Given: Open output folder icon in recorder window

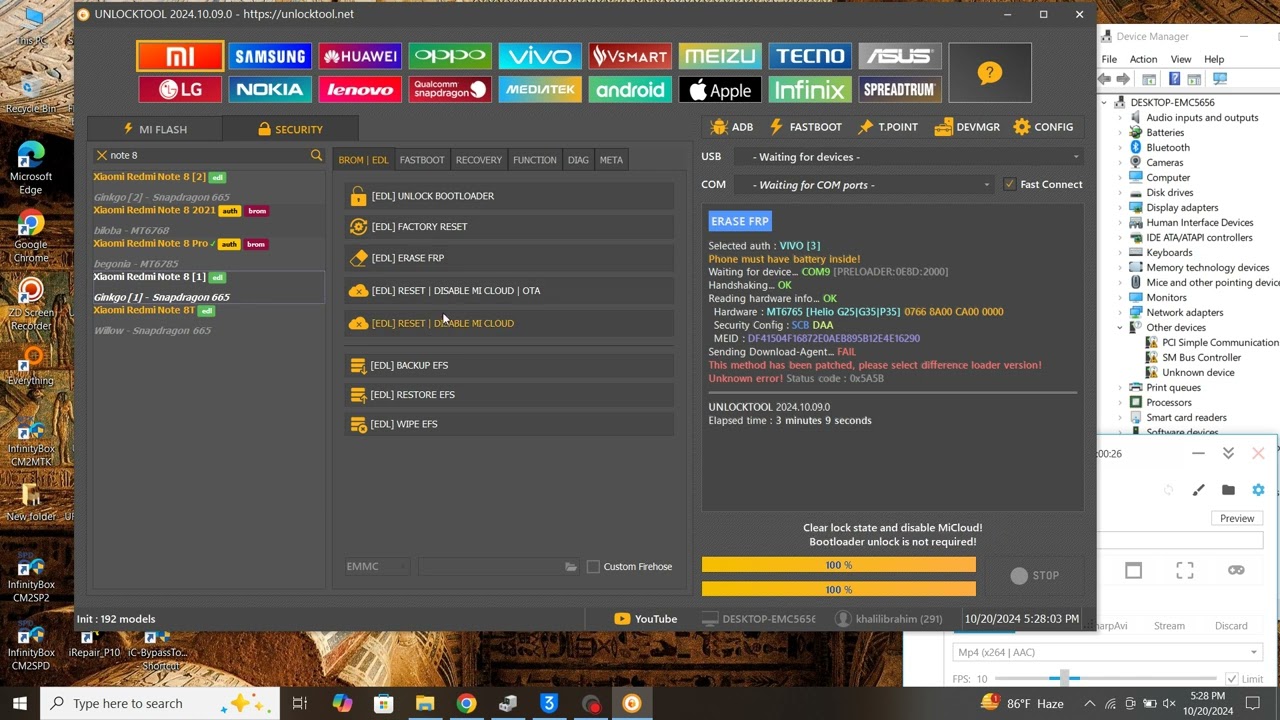Looking at the screenshot, I should (1228, 490).
